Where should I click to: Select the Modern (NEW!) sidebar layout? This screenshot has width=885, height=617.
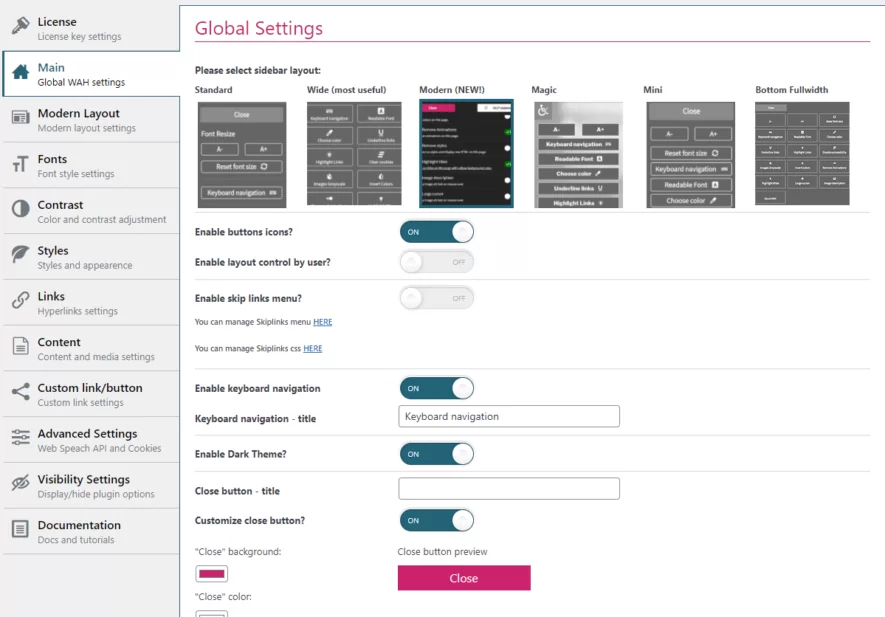(466, 153)
